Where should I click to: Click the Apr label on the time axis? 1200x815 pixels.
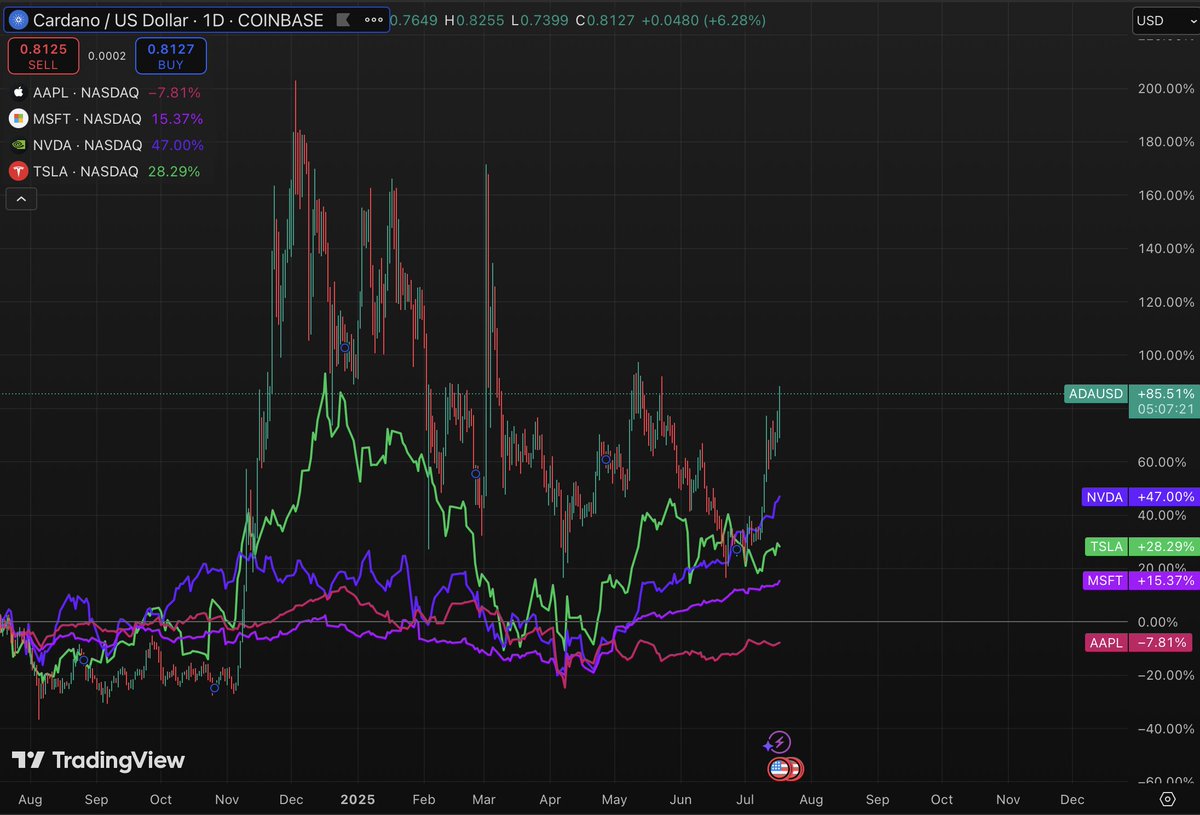[x=550, y=800]
